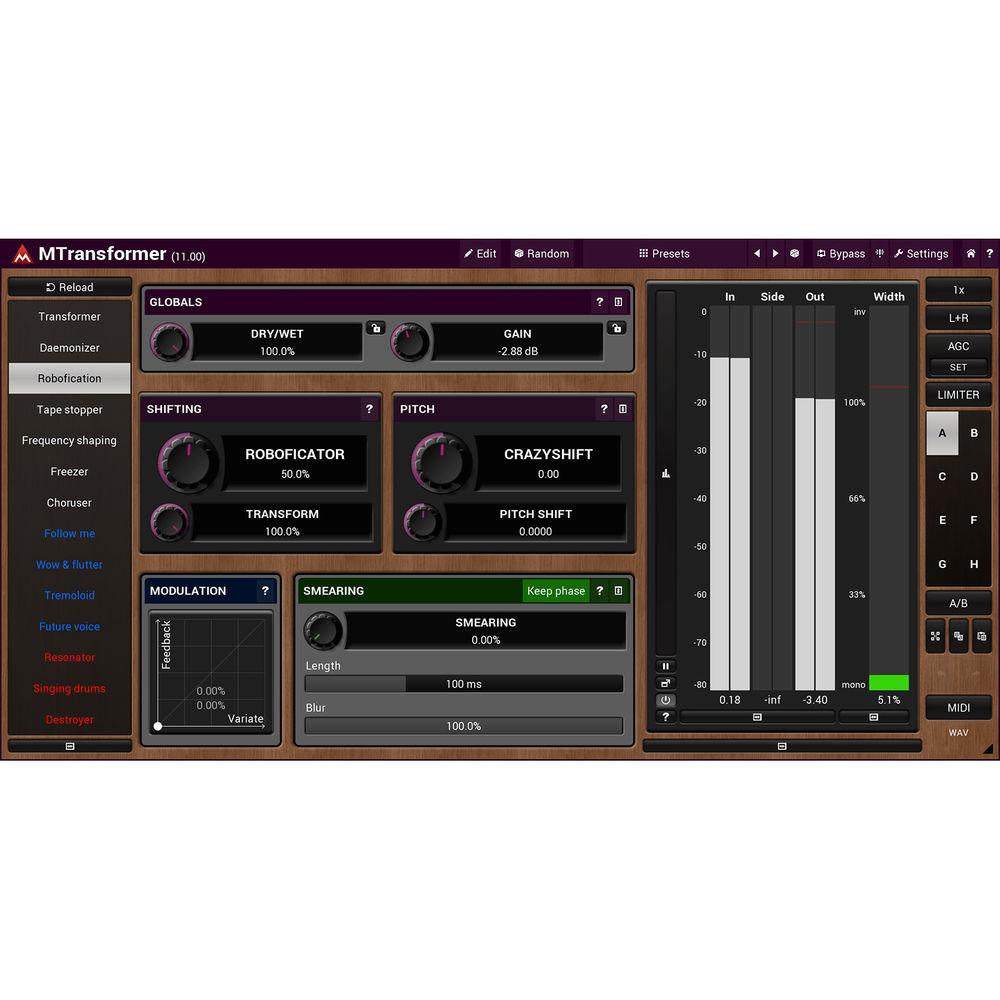Open the Presets browser
Image resolution: width=1000 pixels, height=1000 pixels.
pos(666,253)
